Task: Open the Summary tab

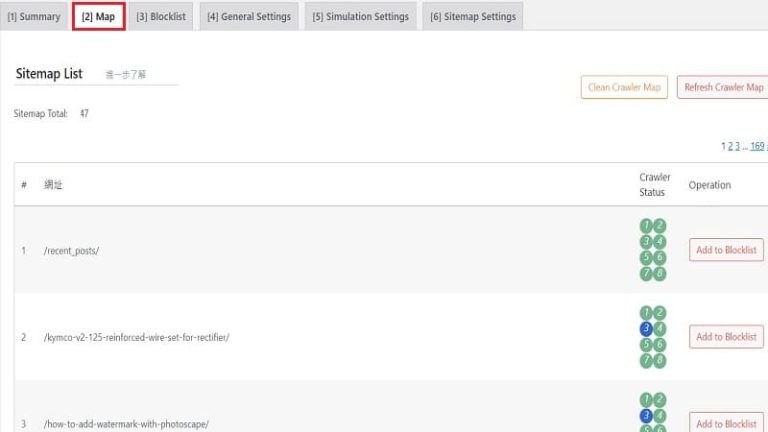Action: (x=34, y=17)
